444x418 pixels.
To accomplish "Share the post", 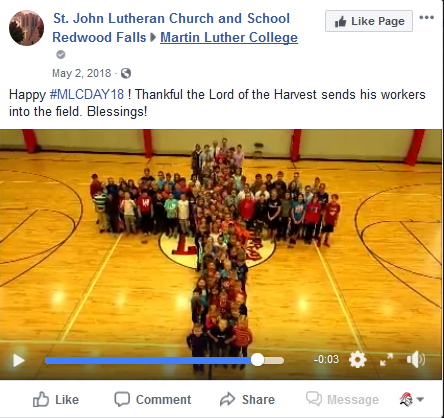I will point(247,399).
